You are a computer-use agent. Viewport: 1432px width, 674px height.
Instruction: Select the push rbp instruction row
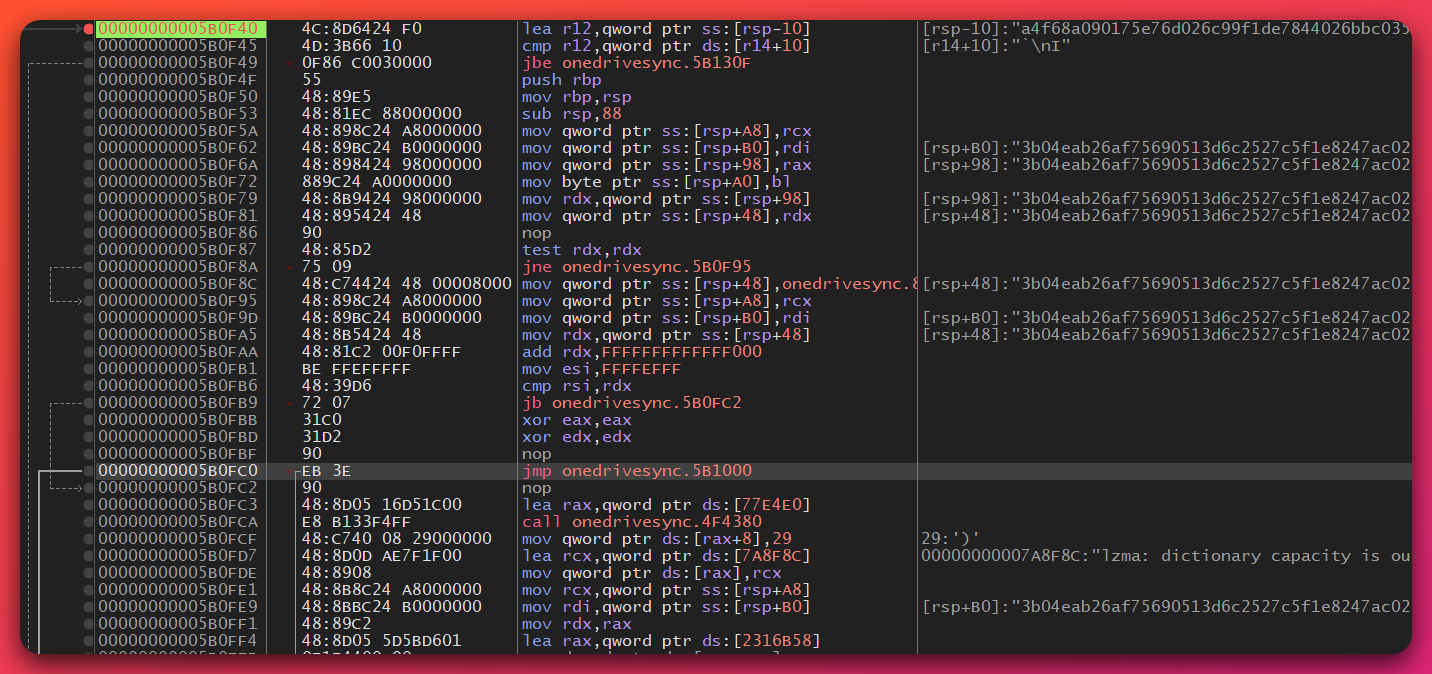[x=550, y=79]
